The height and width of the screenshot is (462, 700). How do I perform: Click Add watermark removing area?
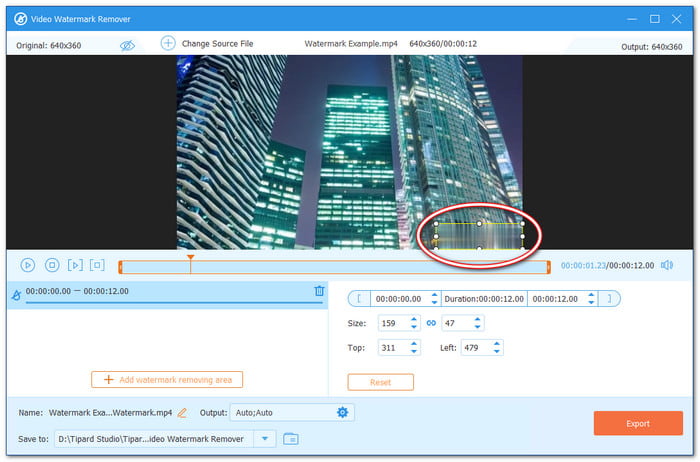click(167, 379)
